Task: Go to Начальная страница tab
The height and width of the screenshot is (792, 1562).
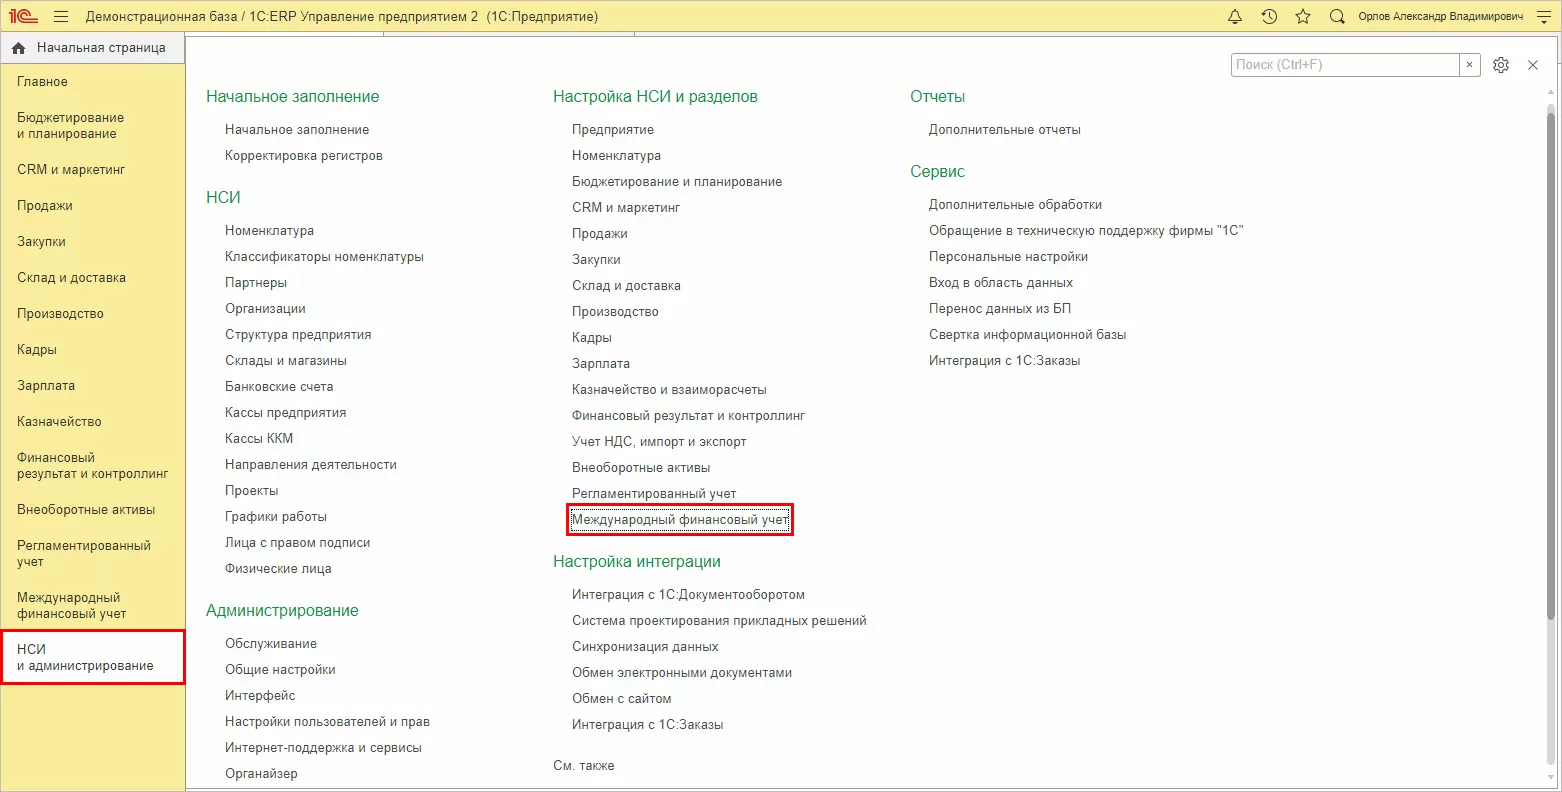Action: click(92, 48)
